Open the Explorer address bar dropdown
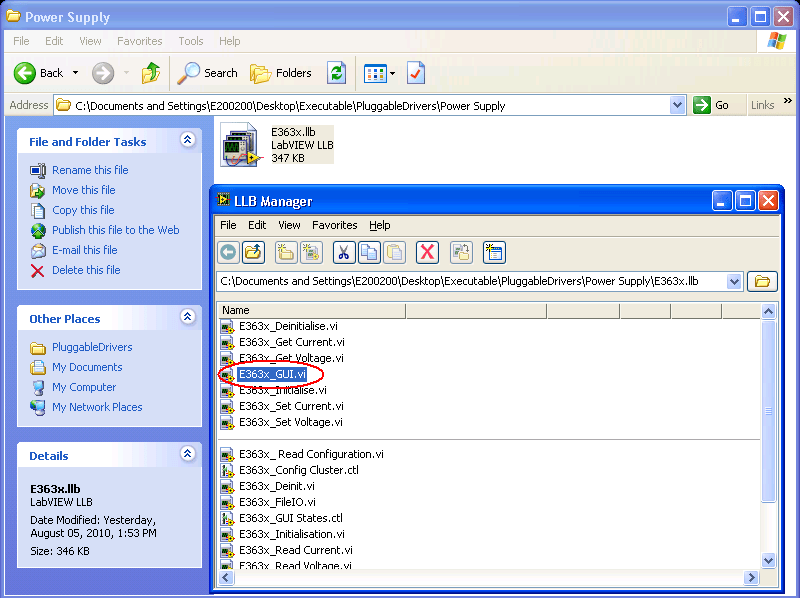800x598 pixels. [x=677, y=106]
